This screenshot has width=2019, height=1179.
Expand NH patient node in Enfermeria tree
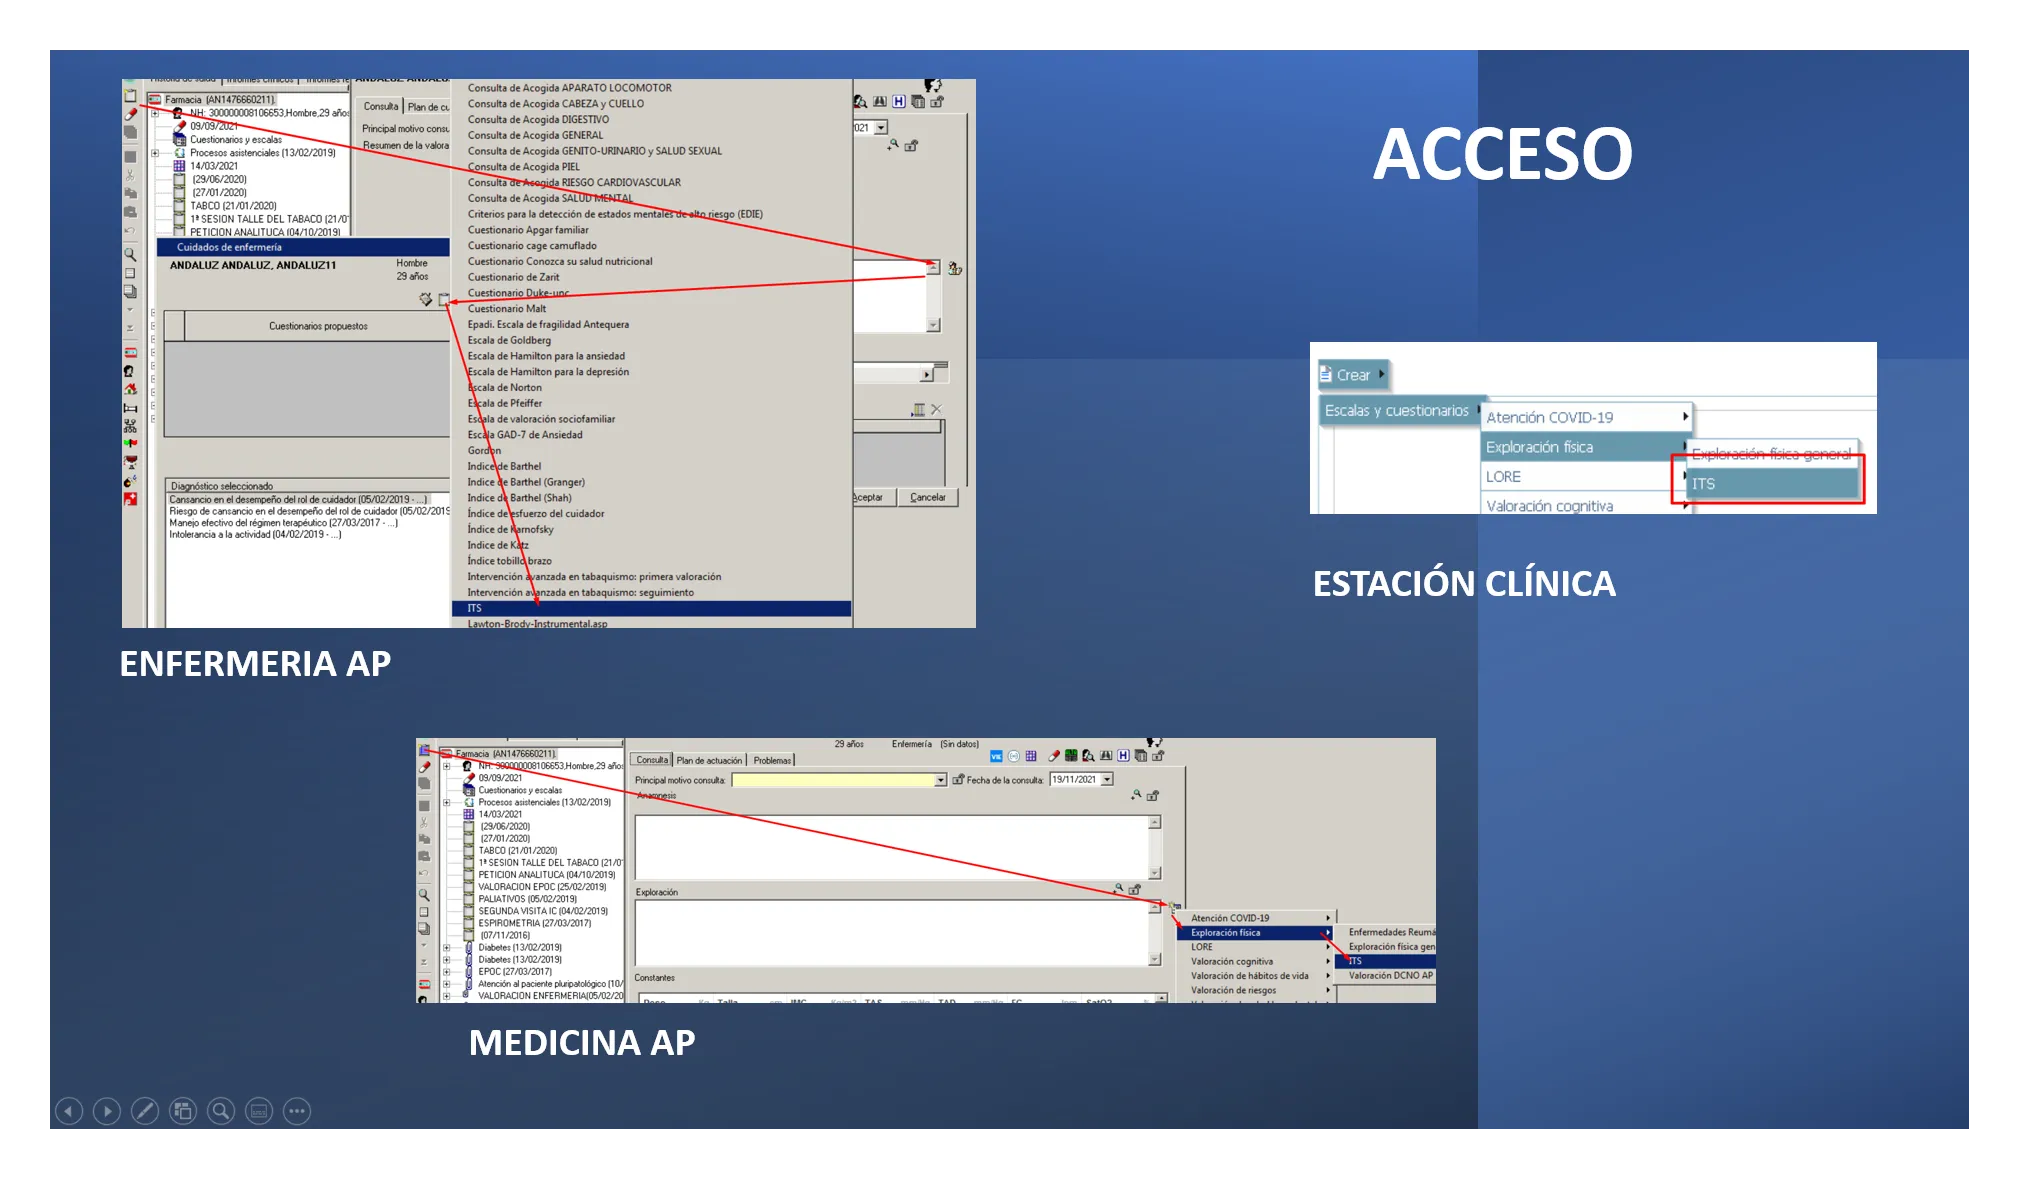tap(155, 113)
